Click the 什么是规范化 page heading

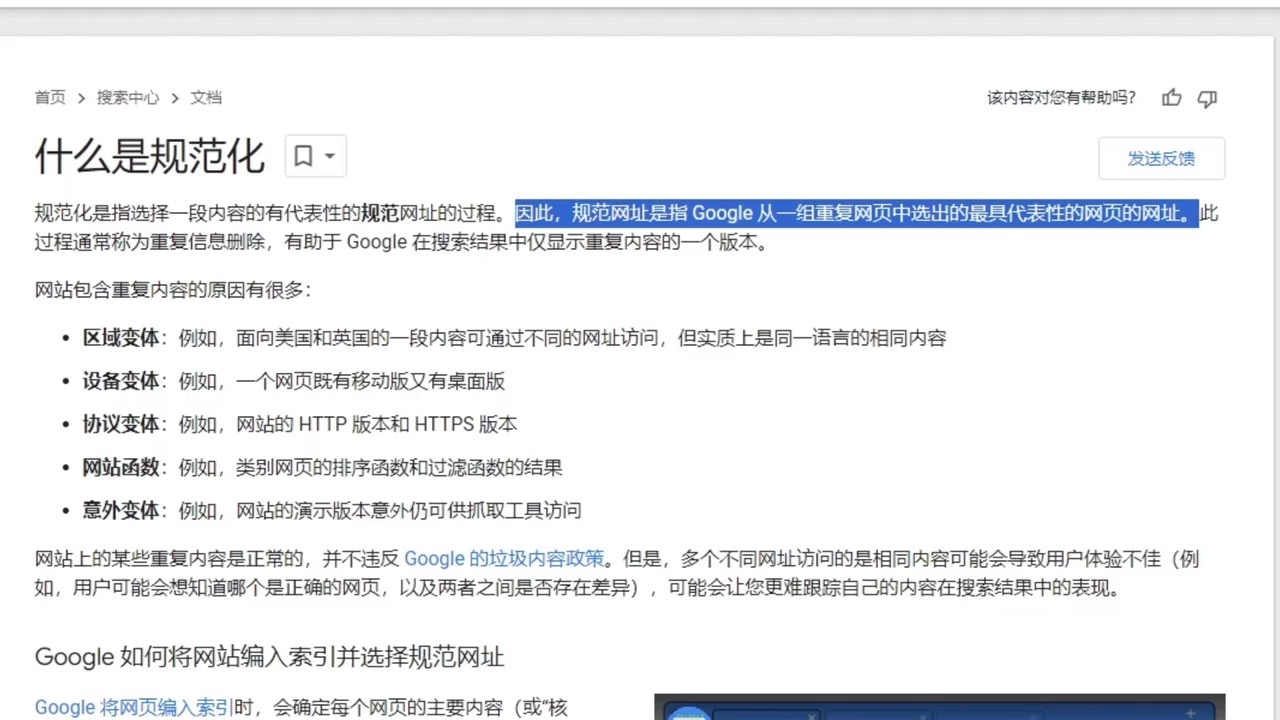coord(150,156)
